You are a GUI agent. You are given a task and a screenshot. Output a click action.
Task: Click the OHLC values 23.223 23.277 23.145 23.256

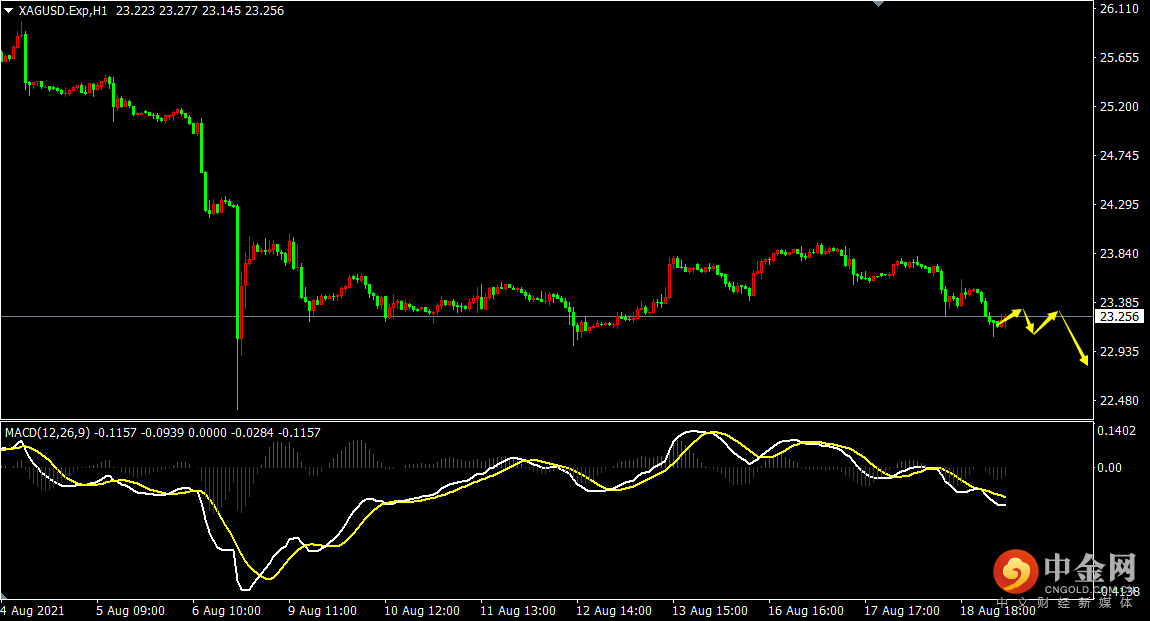pyautogui.click(x=200, y=11)
